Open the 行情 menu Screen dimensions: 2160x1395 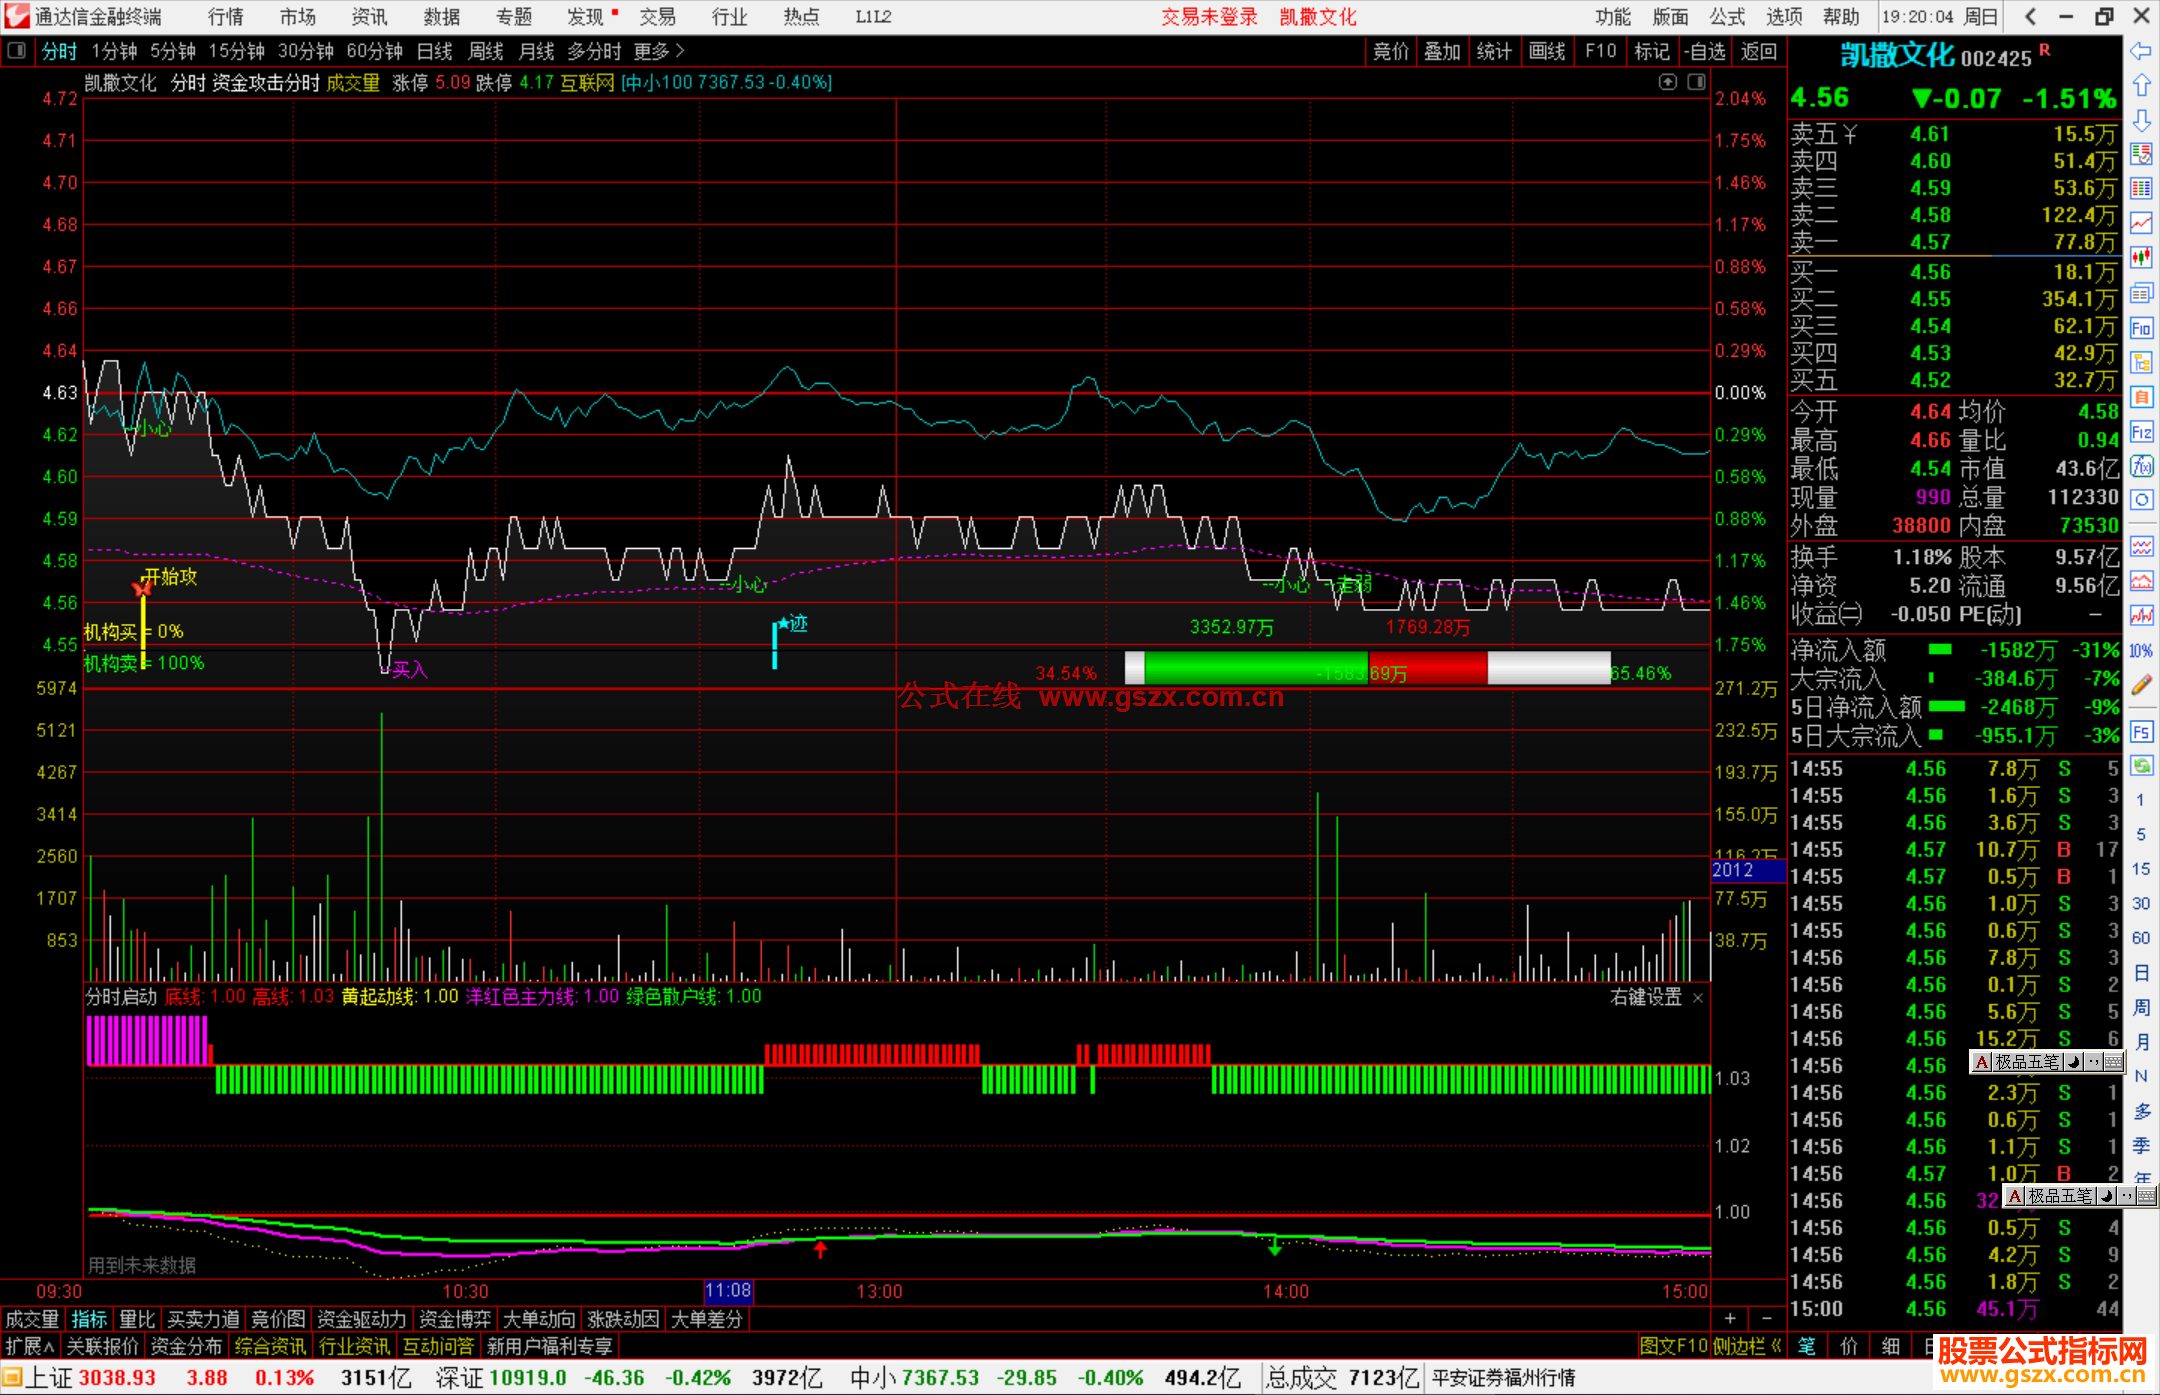pos(225,17)
